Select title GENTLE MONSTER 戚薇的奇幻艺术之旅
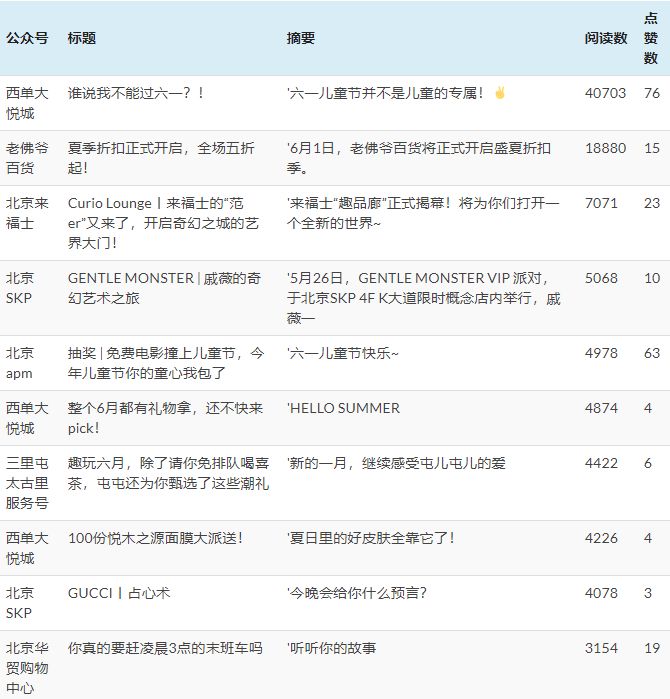This screenshot has height=699, width=670. [164, 288]
